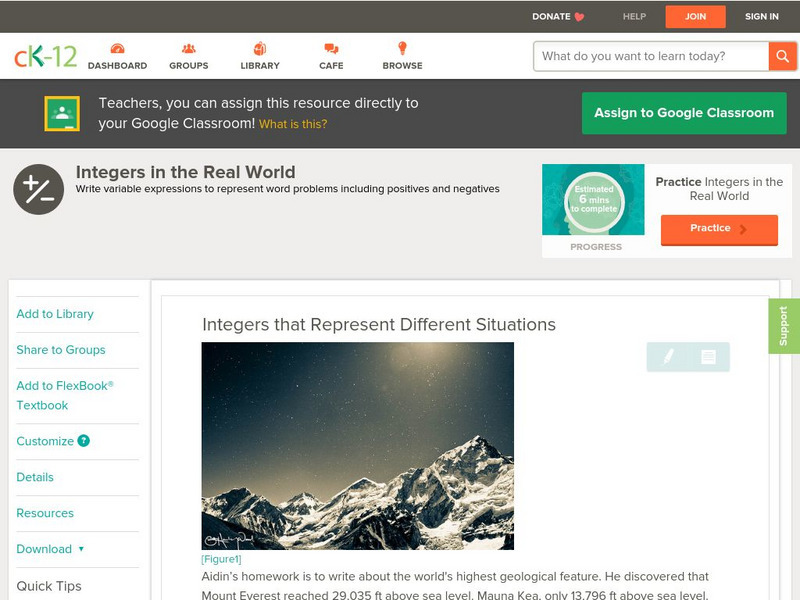Click the Quick Tips heading
The height and width of the screenshot is (600, 800).
pos(49,586)
